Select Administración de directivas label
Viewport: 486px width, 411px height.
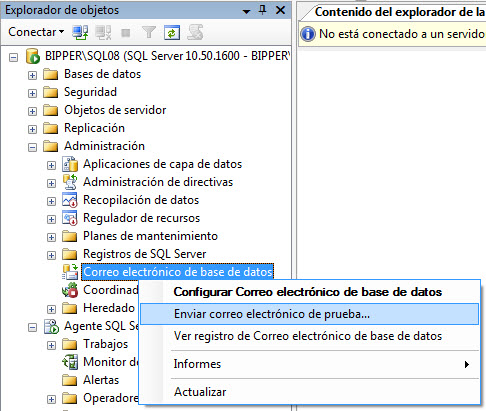click(158, 182)
